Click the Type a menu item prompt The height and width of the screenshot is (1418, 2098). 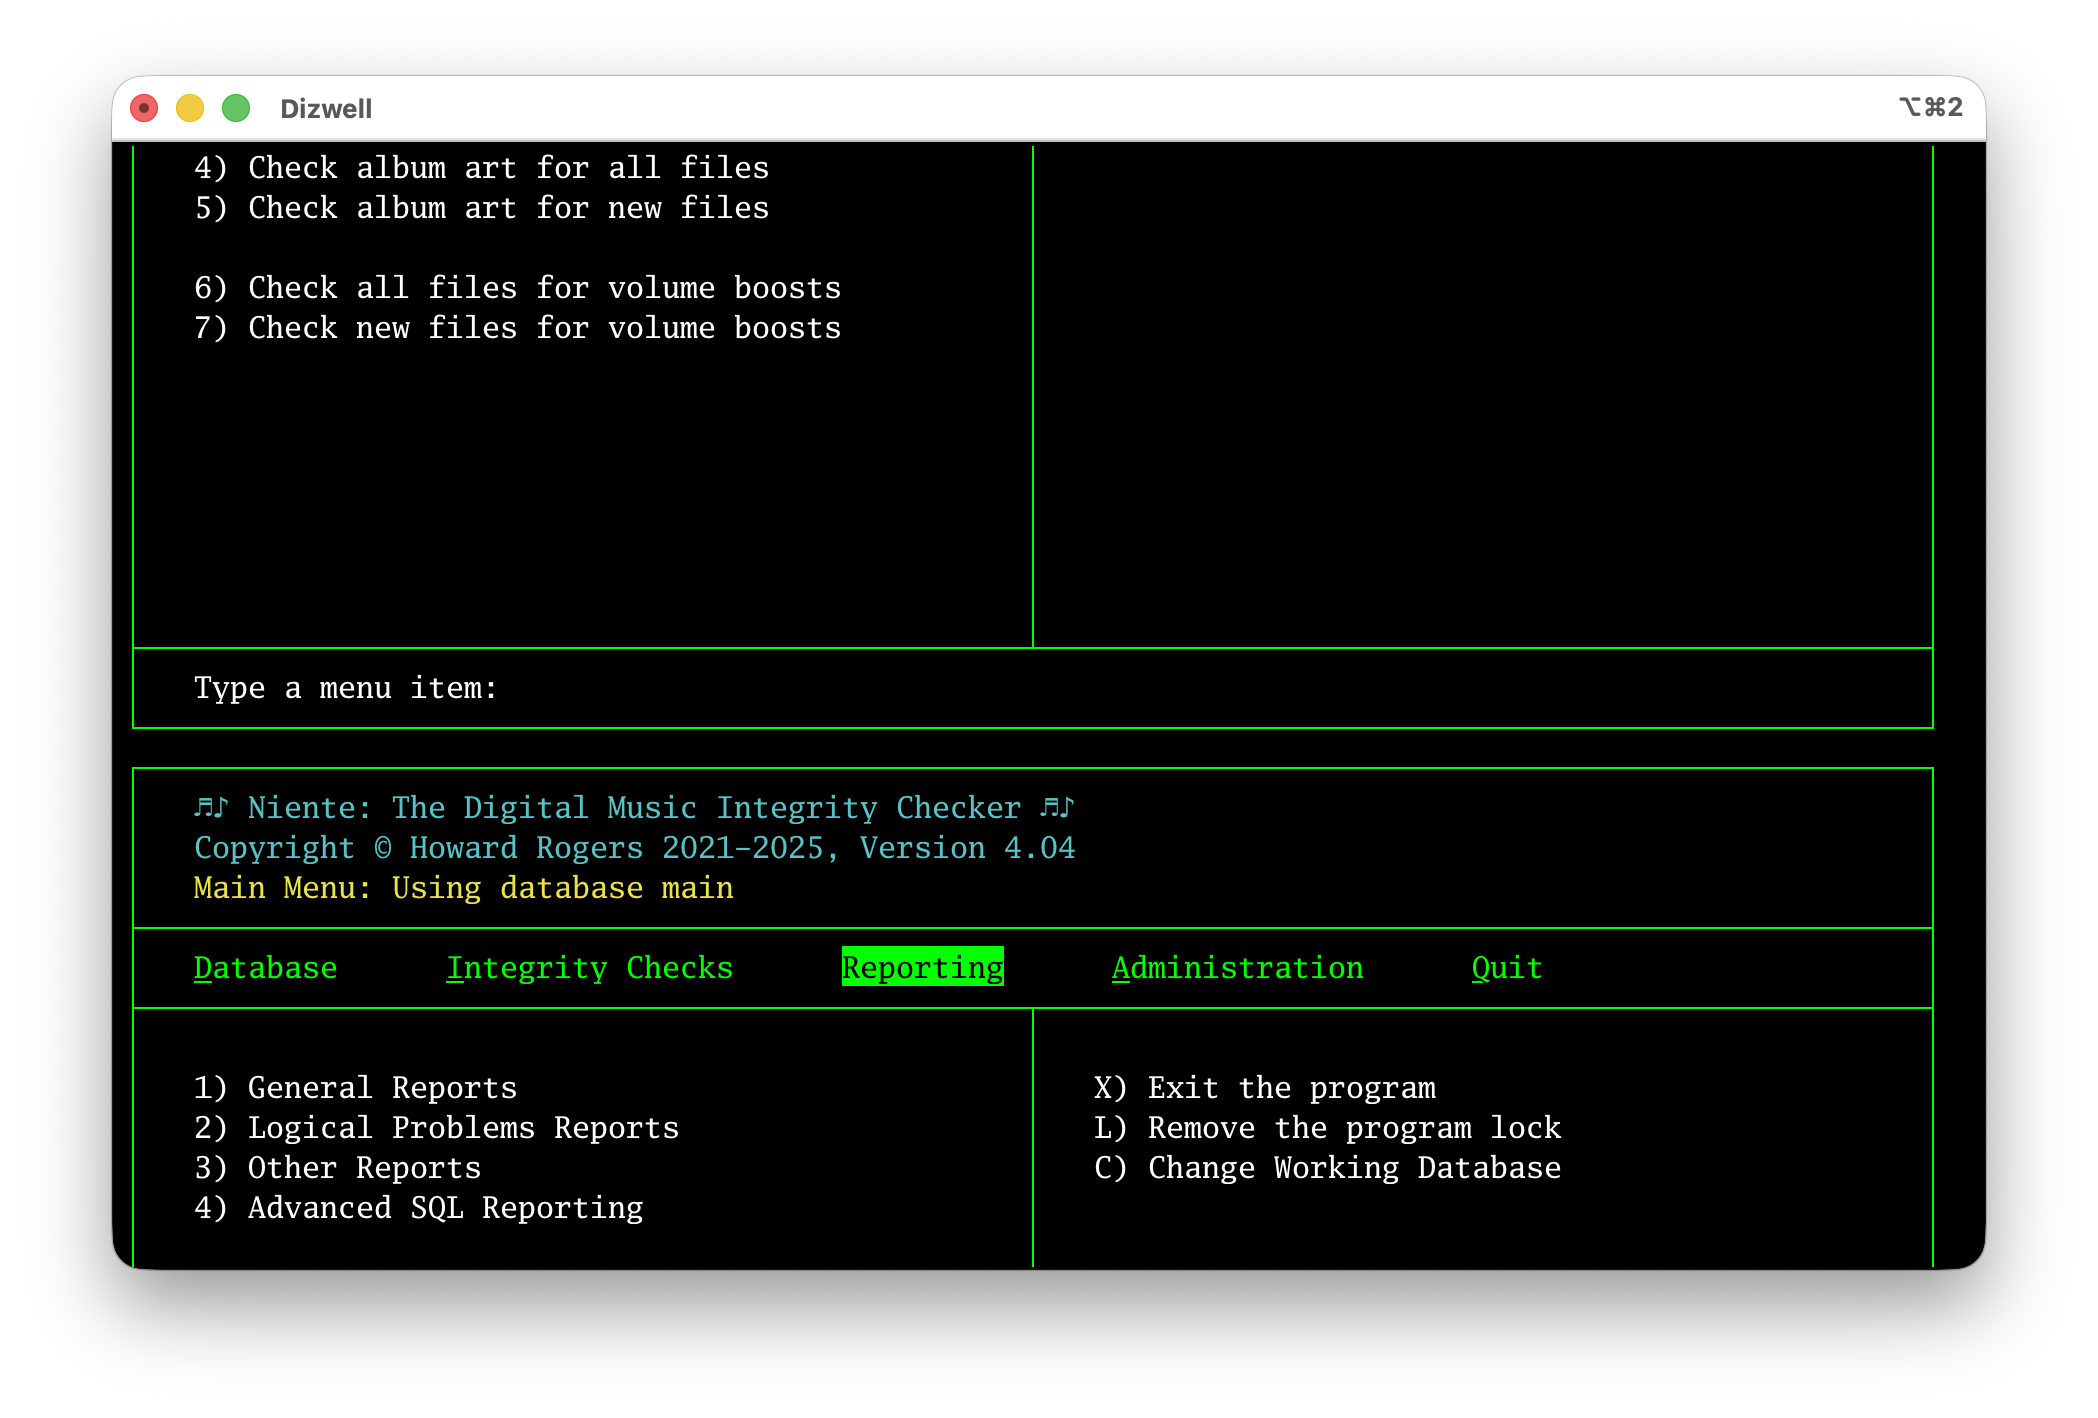click(x=345, y=688)
